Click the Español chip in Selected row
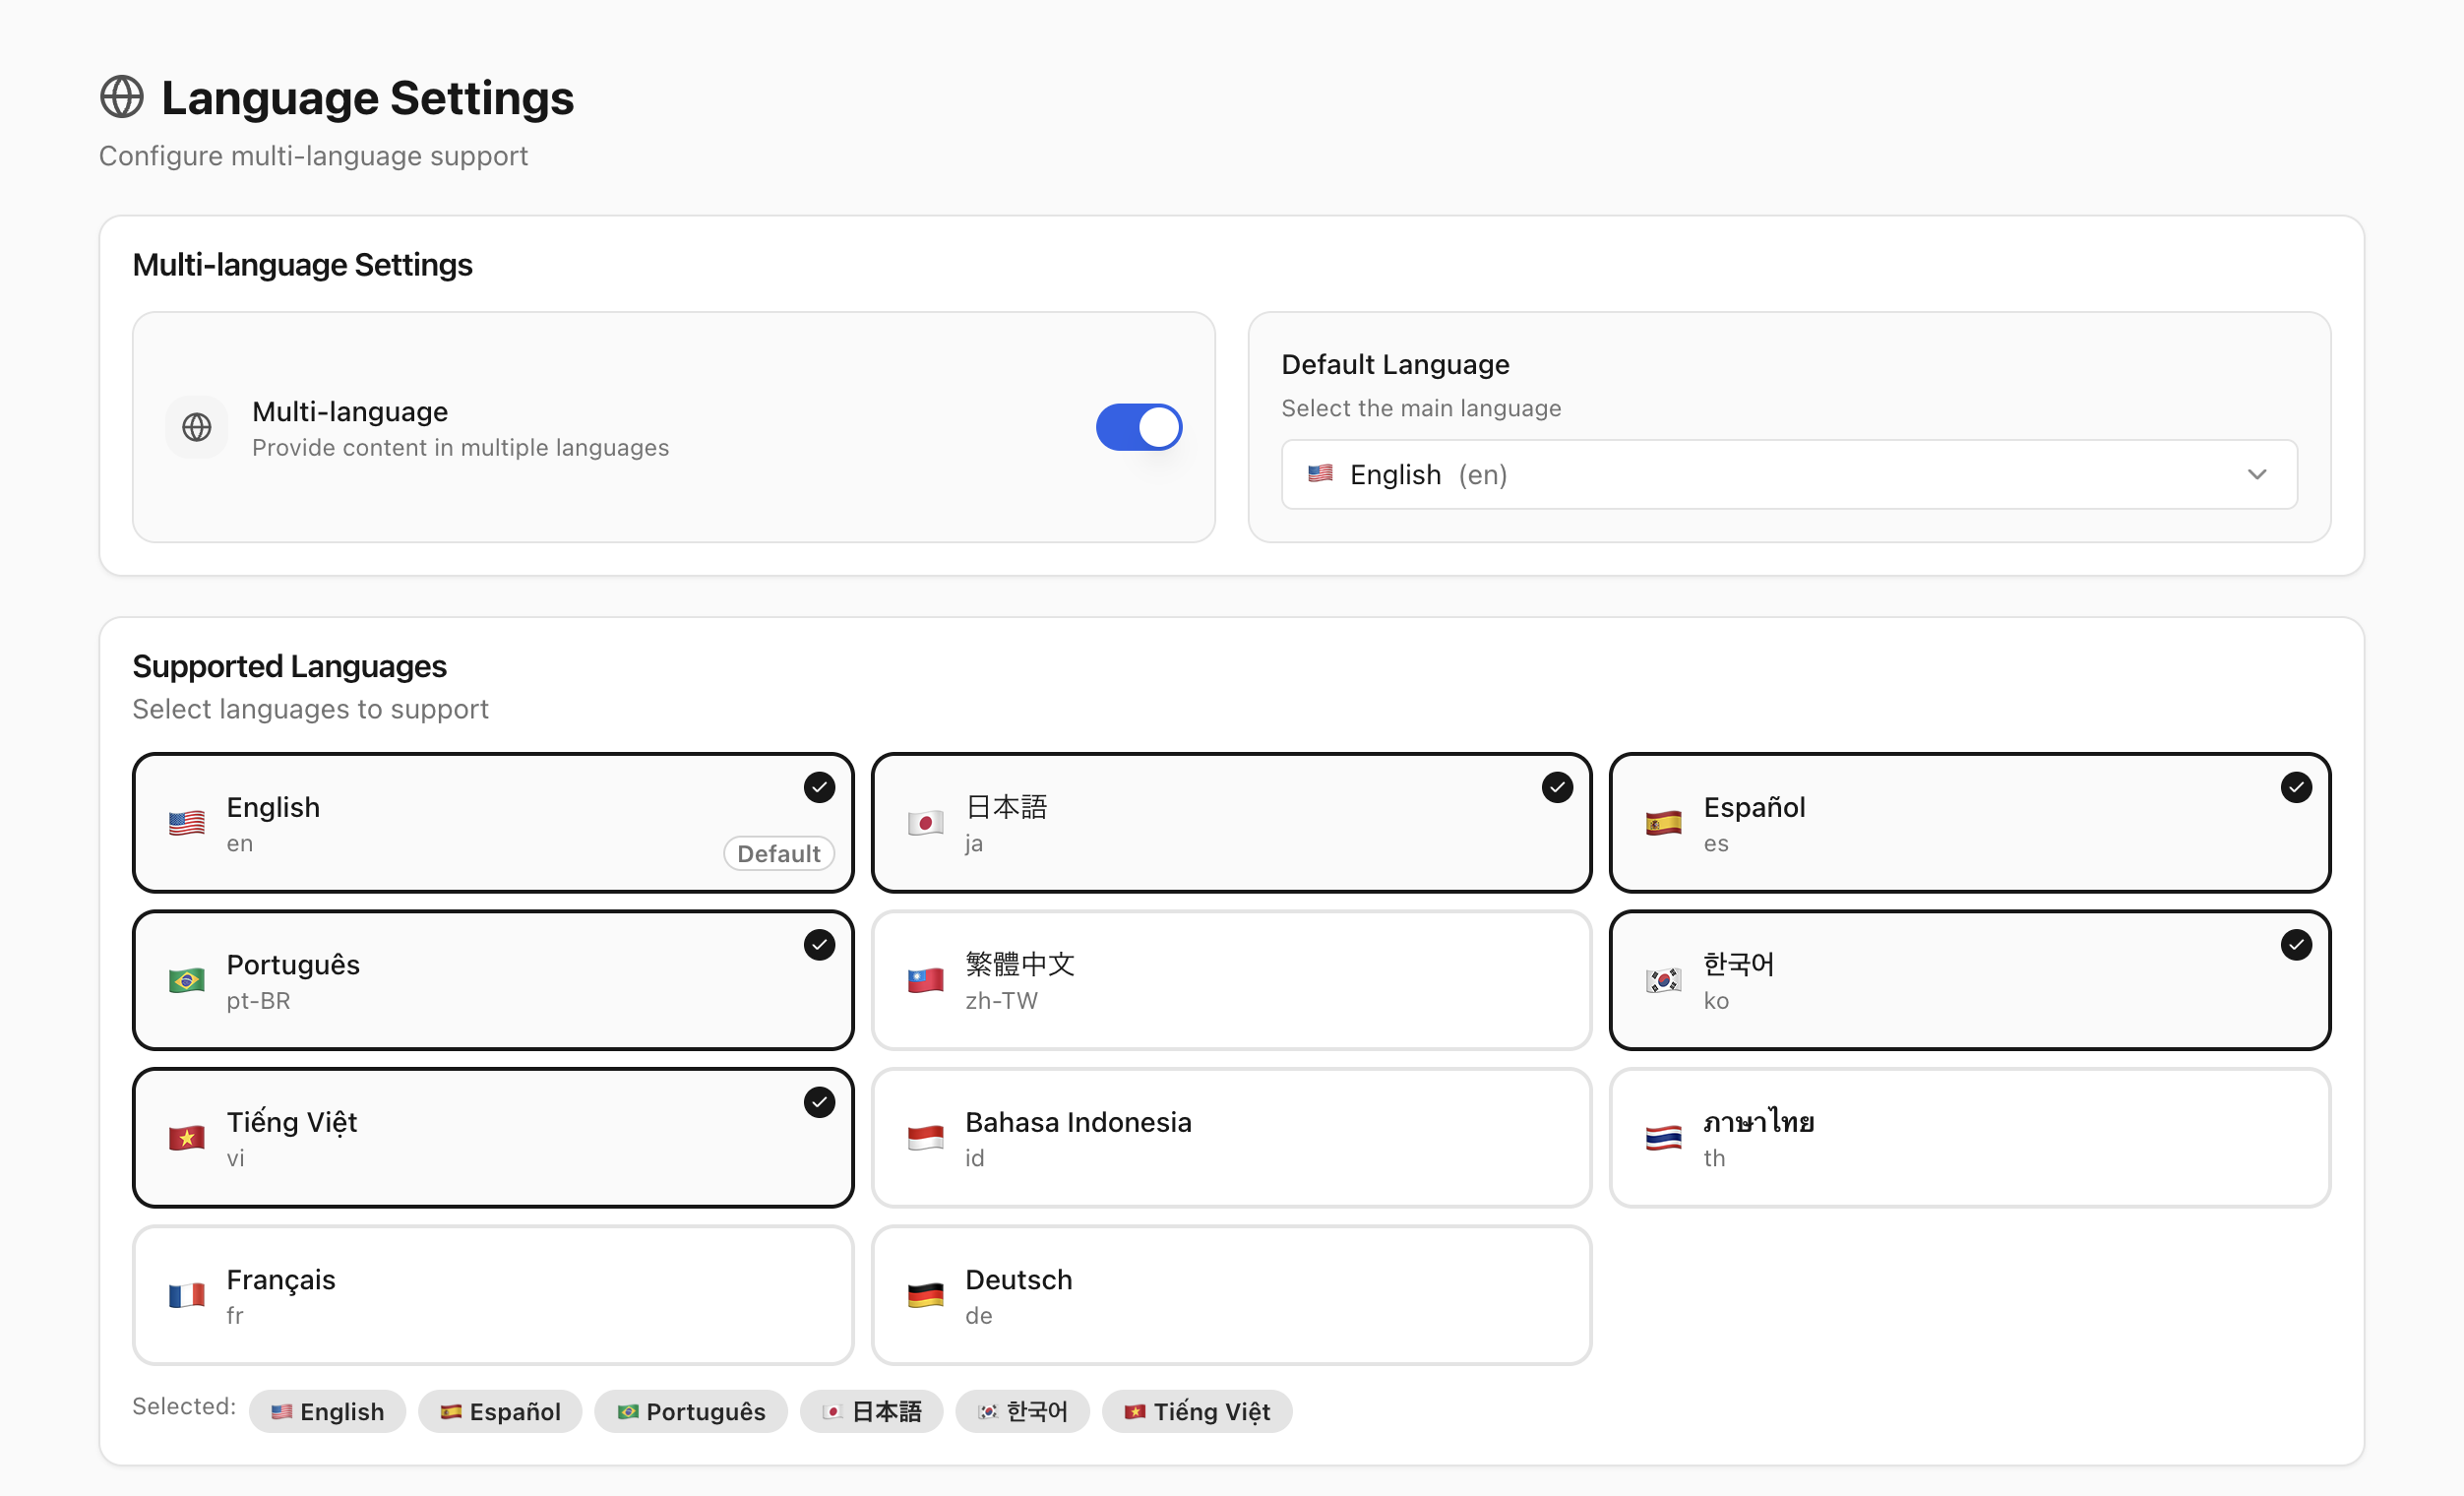 500,1412
